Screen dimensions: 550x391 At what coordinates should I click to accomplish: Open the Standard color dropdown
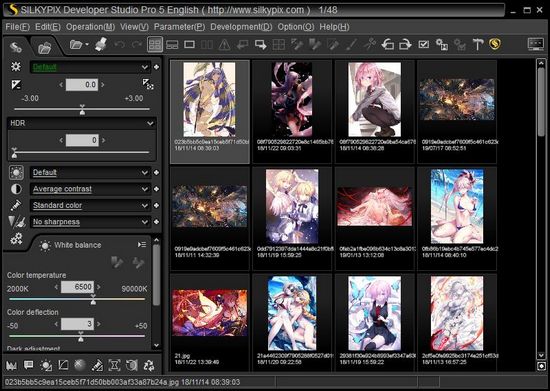tap(90, 205)
